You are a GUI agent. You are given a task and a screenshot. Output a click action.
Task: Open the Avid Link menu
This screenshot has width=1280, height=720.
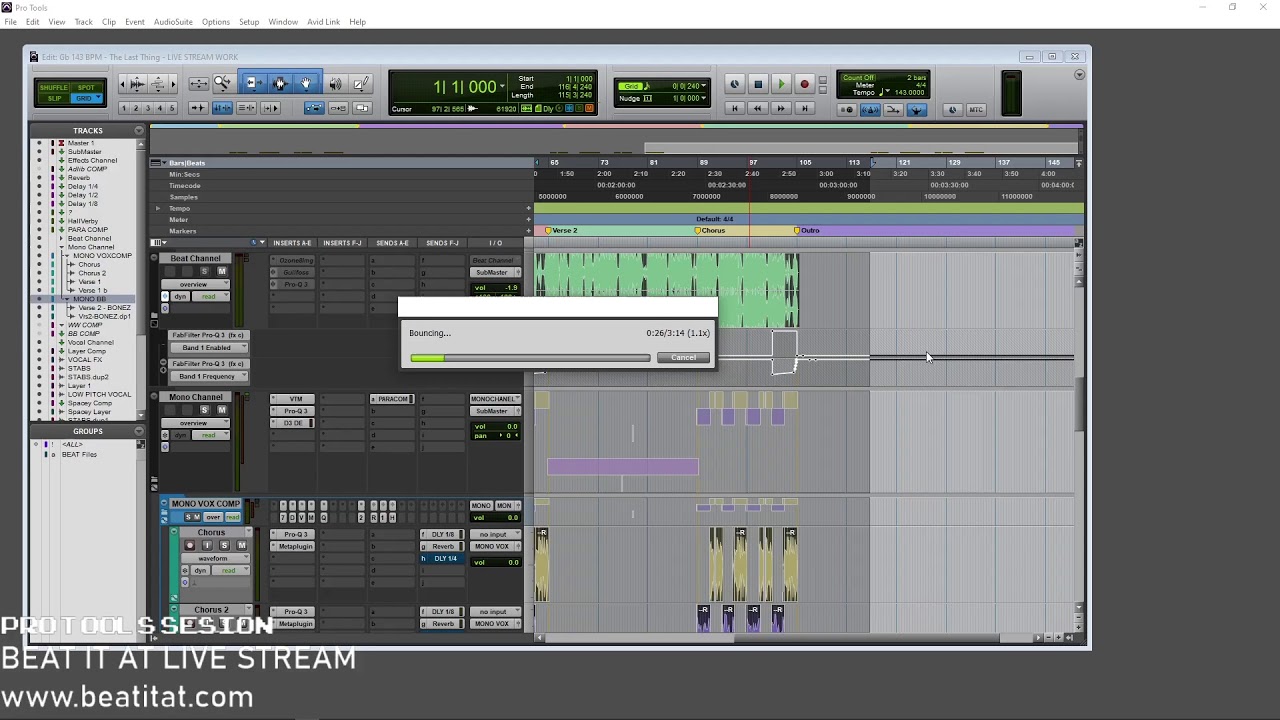pyautogui.click(x=323, y=22)
